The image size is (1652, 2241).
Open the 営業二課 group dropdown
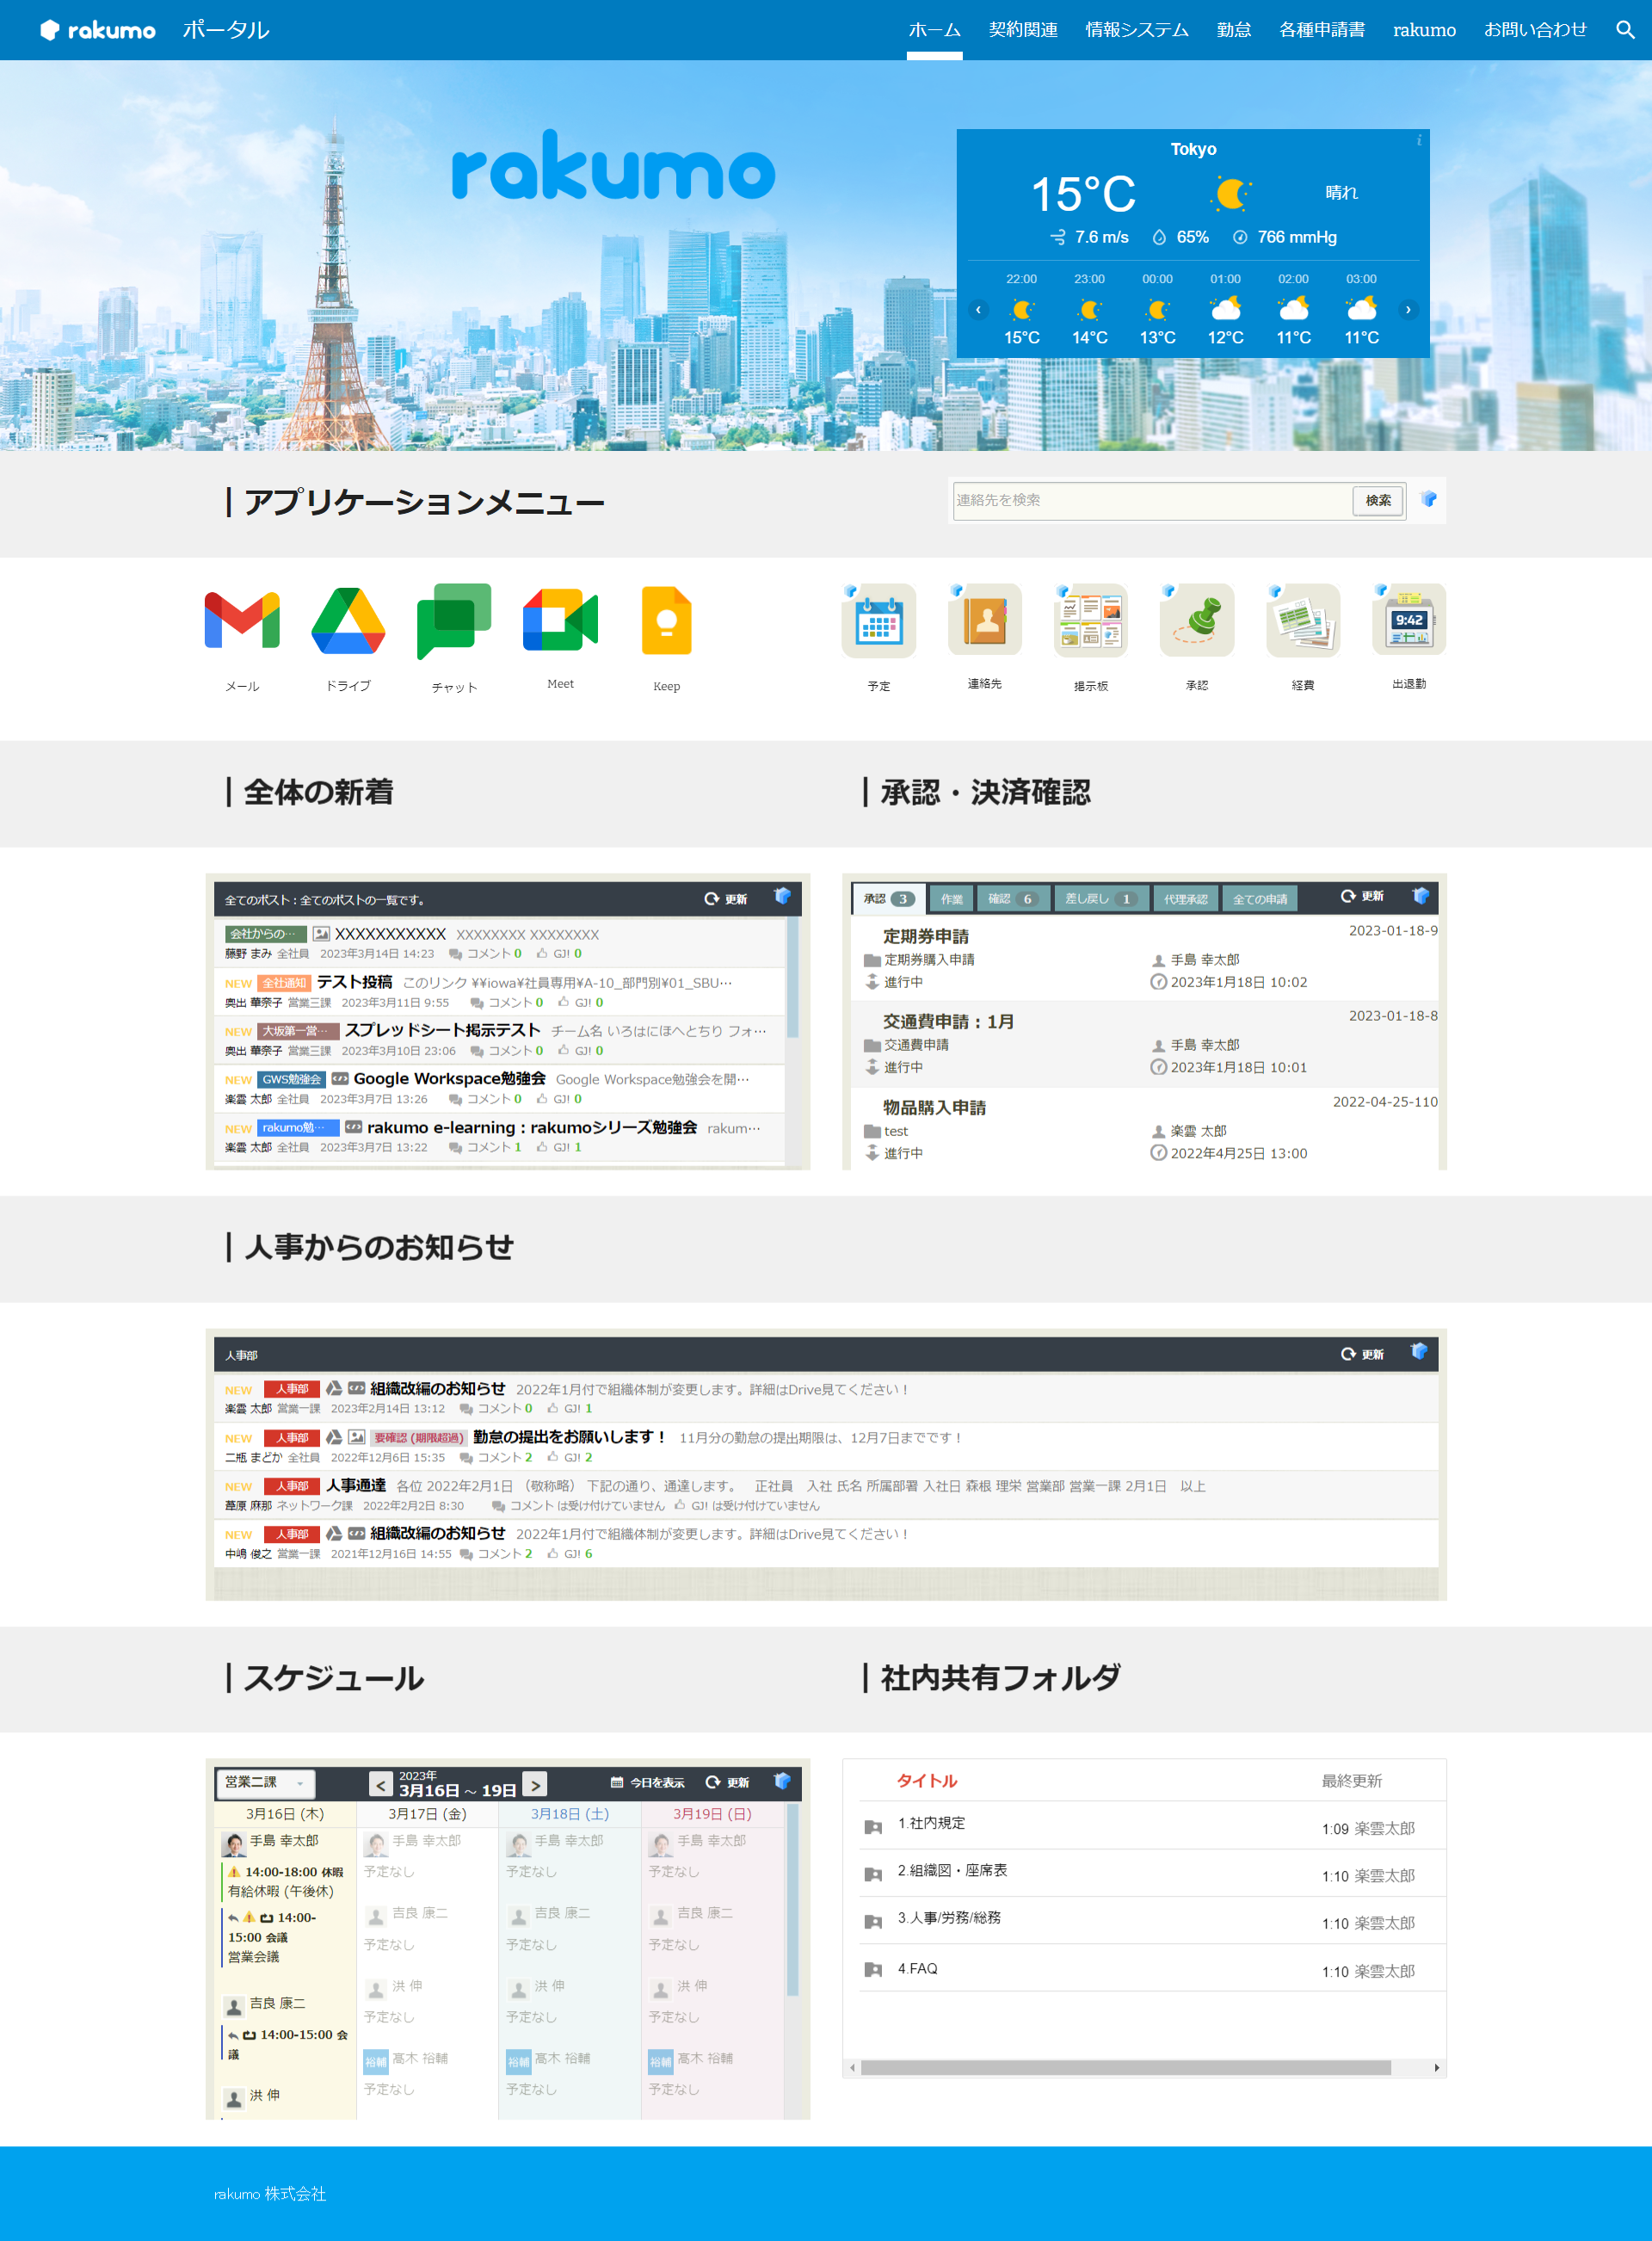[265, 1783]
